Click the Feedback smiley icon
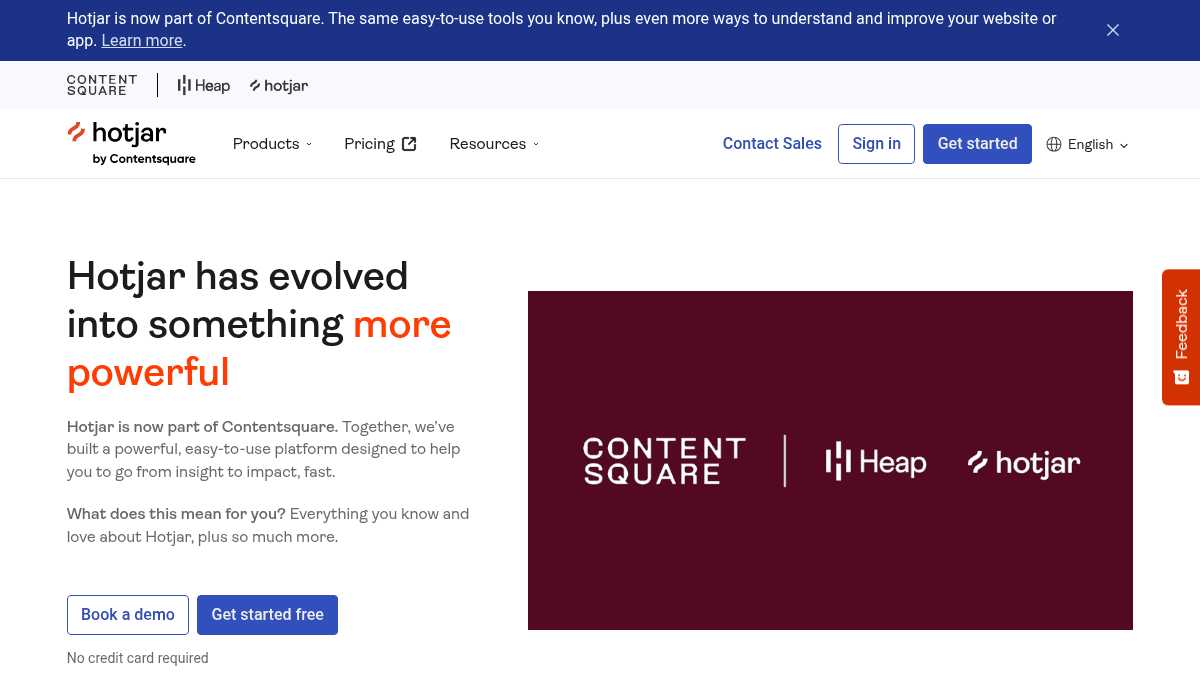The width and height of the screenshot is (1200, 675). coord(1181,377)
